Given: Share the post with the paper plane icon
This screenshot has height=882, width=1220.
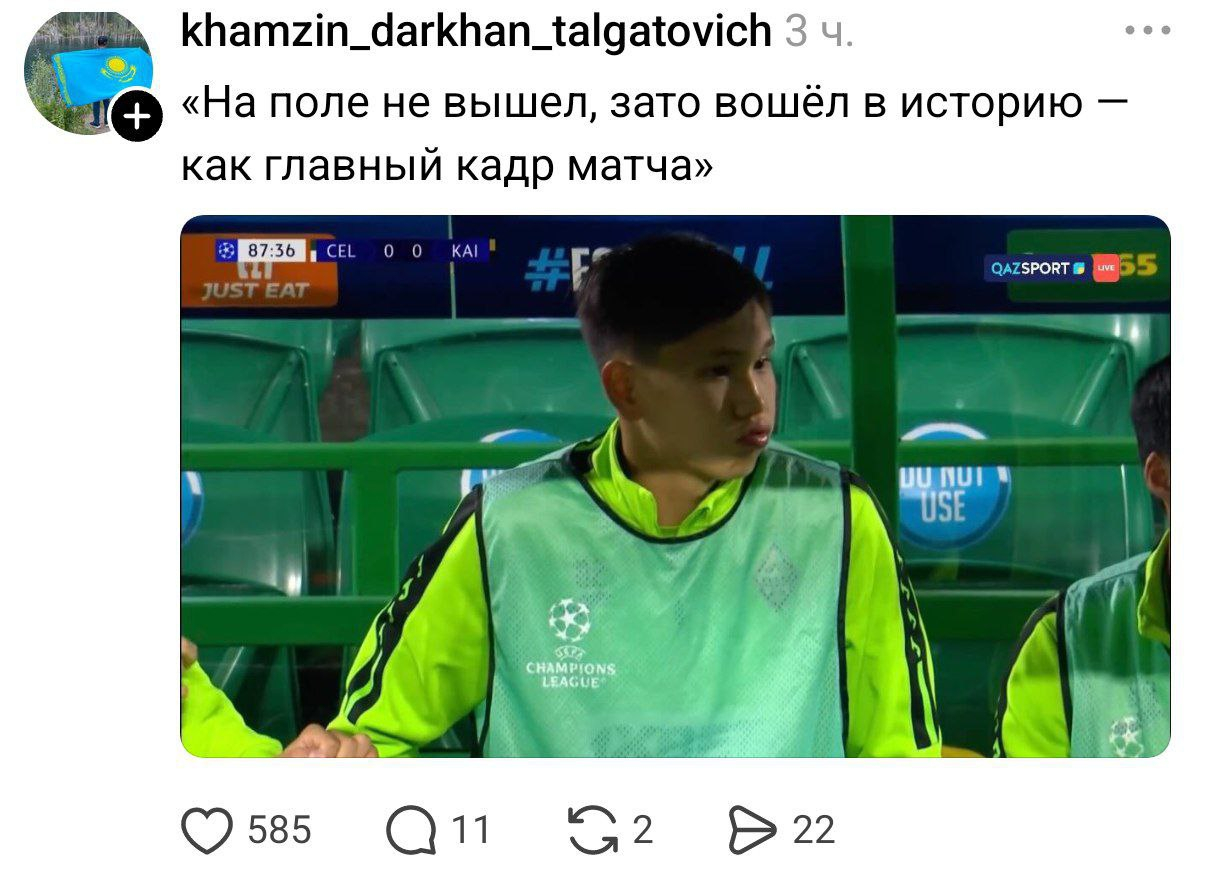Looking at the screenshot, I should [754, 831].
